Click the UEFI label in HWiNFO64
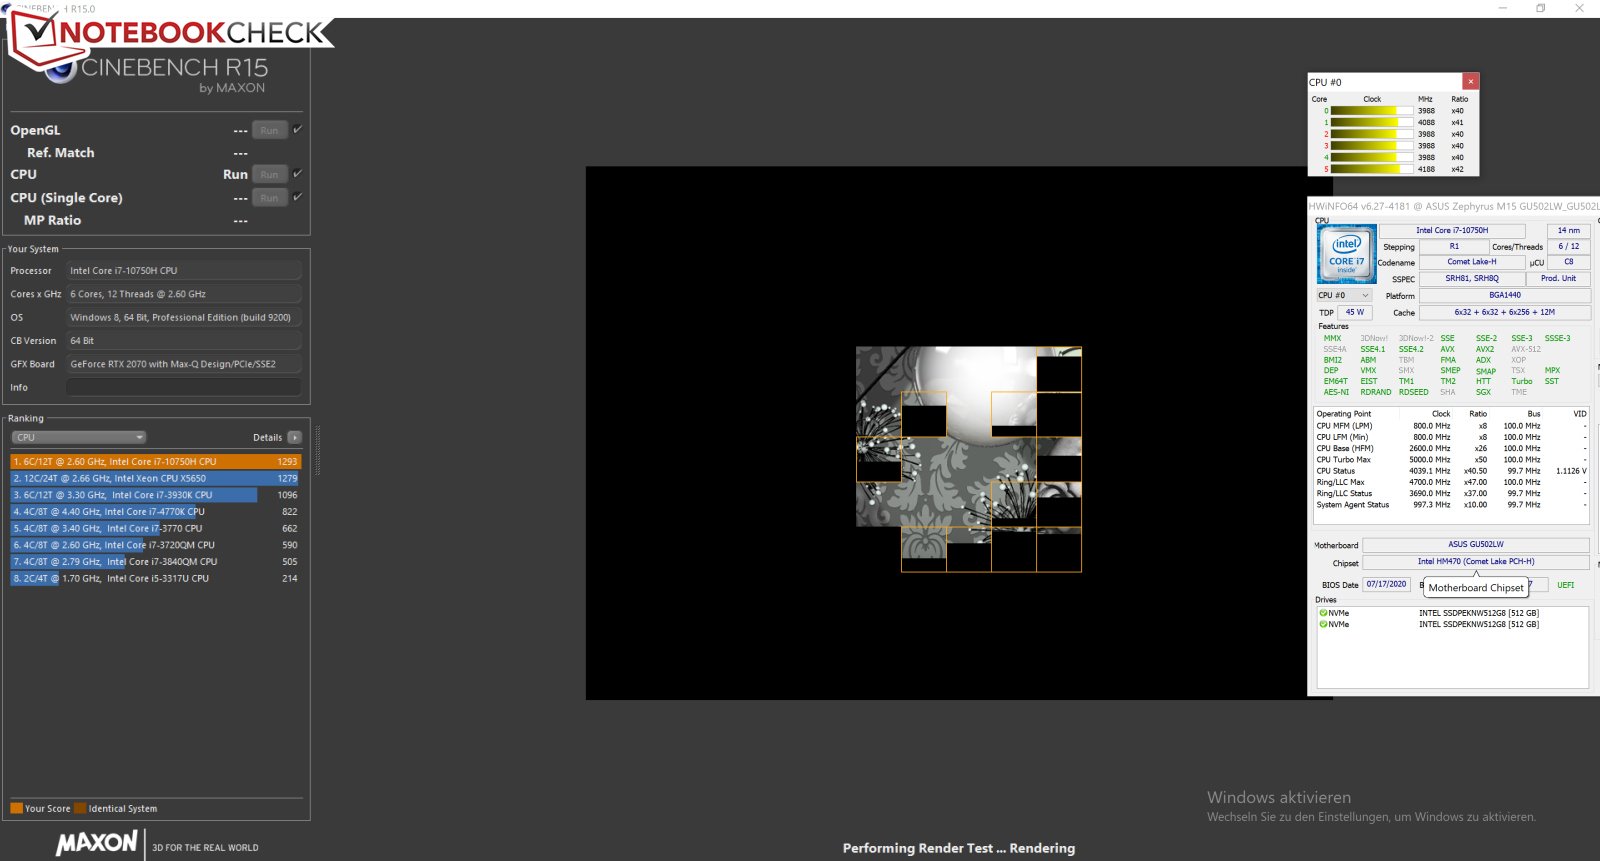The image size is (1600, 861). [x=1565, y=585]
